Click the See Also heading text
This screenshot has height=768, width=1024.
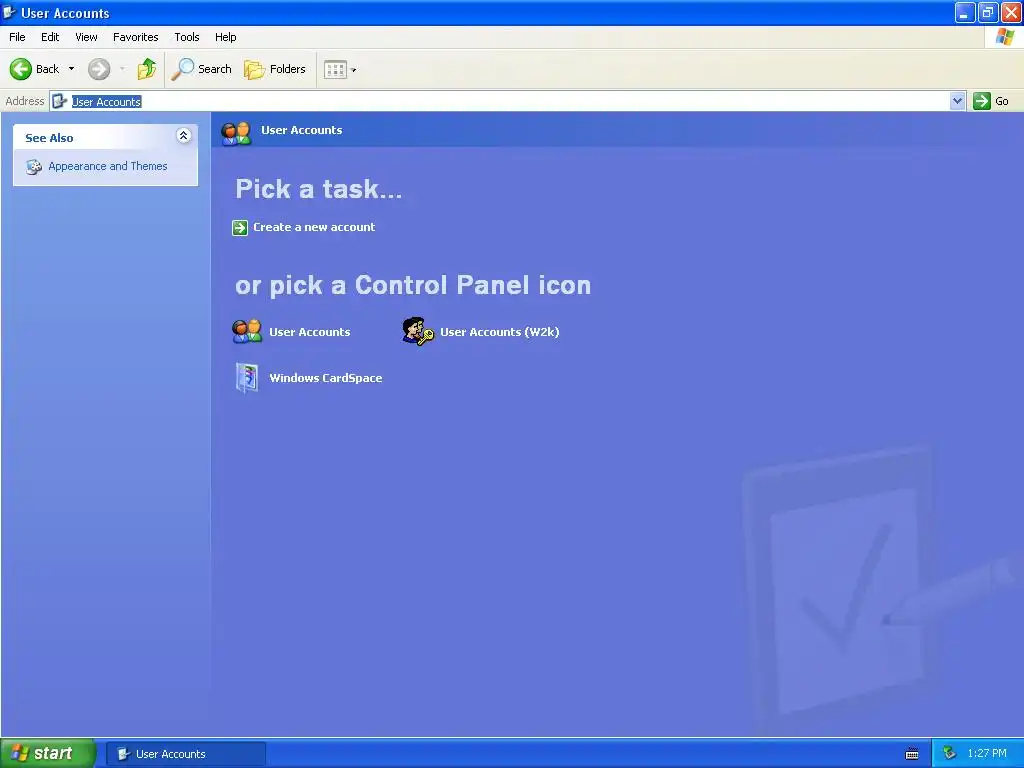pyautogui.click(x=49, y=138)
